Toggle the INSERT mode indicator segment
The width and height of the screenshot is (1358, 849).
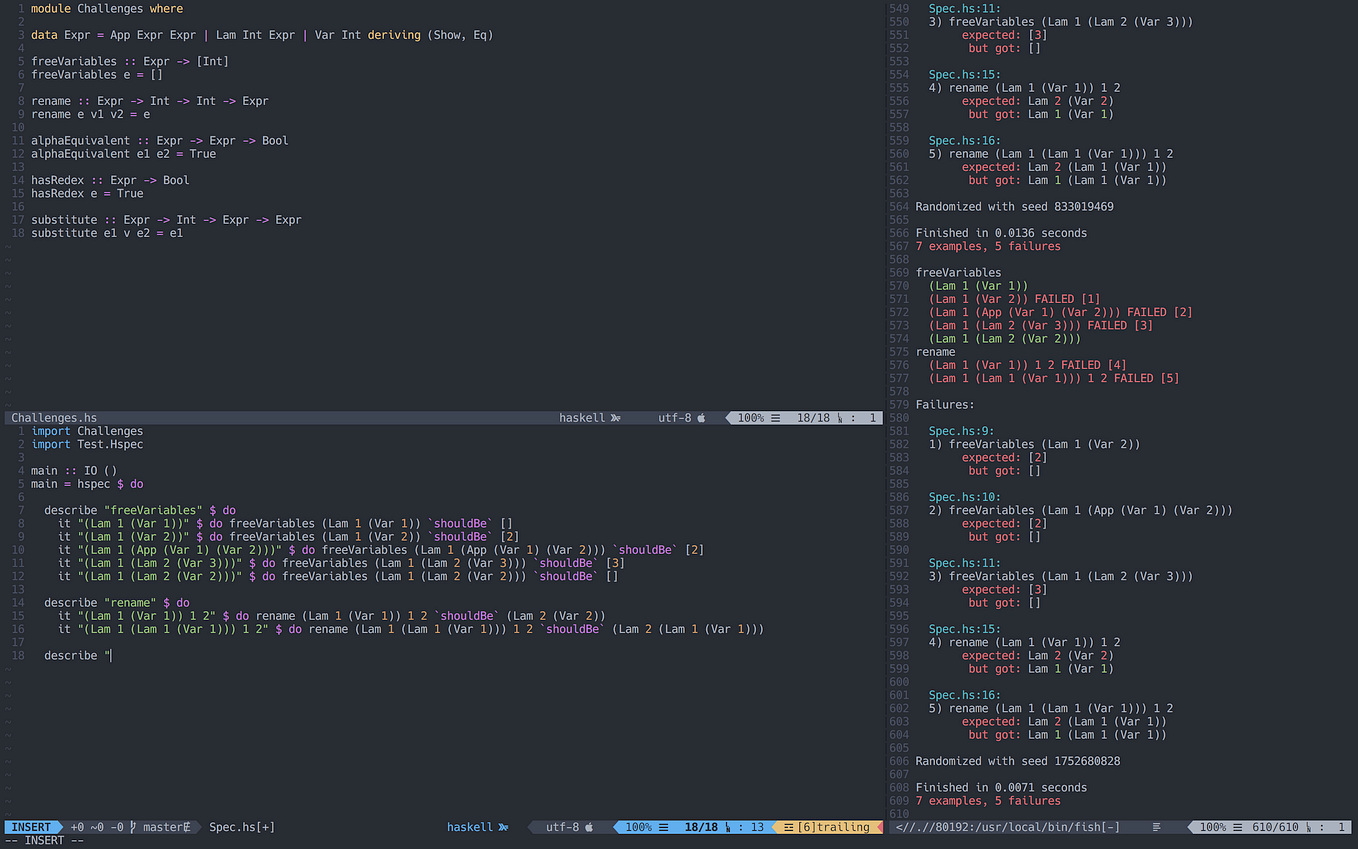click(x=30, y=827)
